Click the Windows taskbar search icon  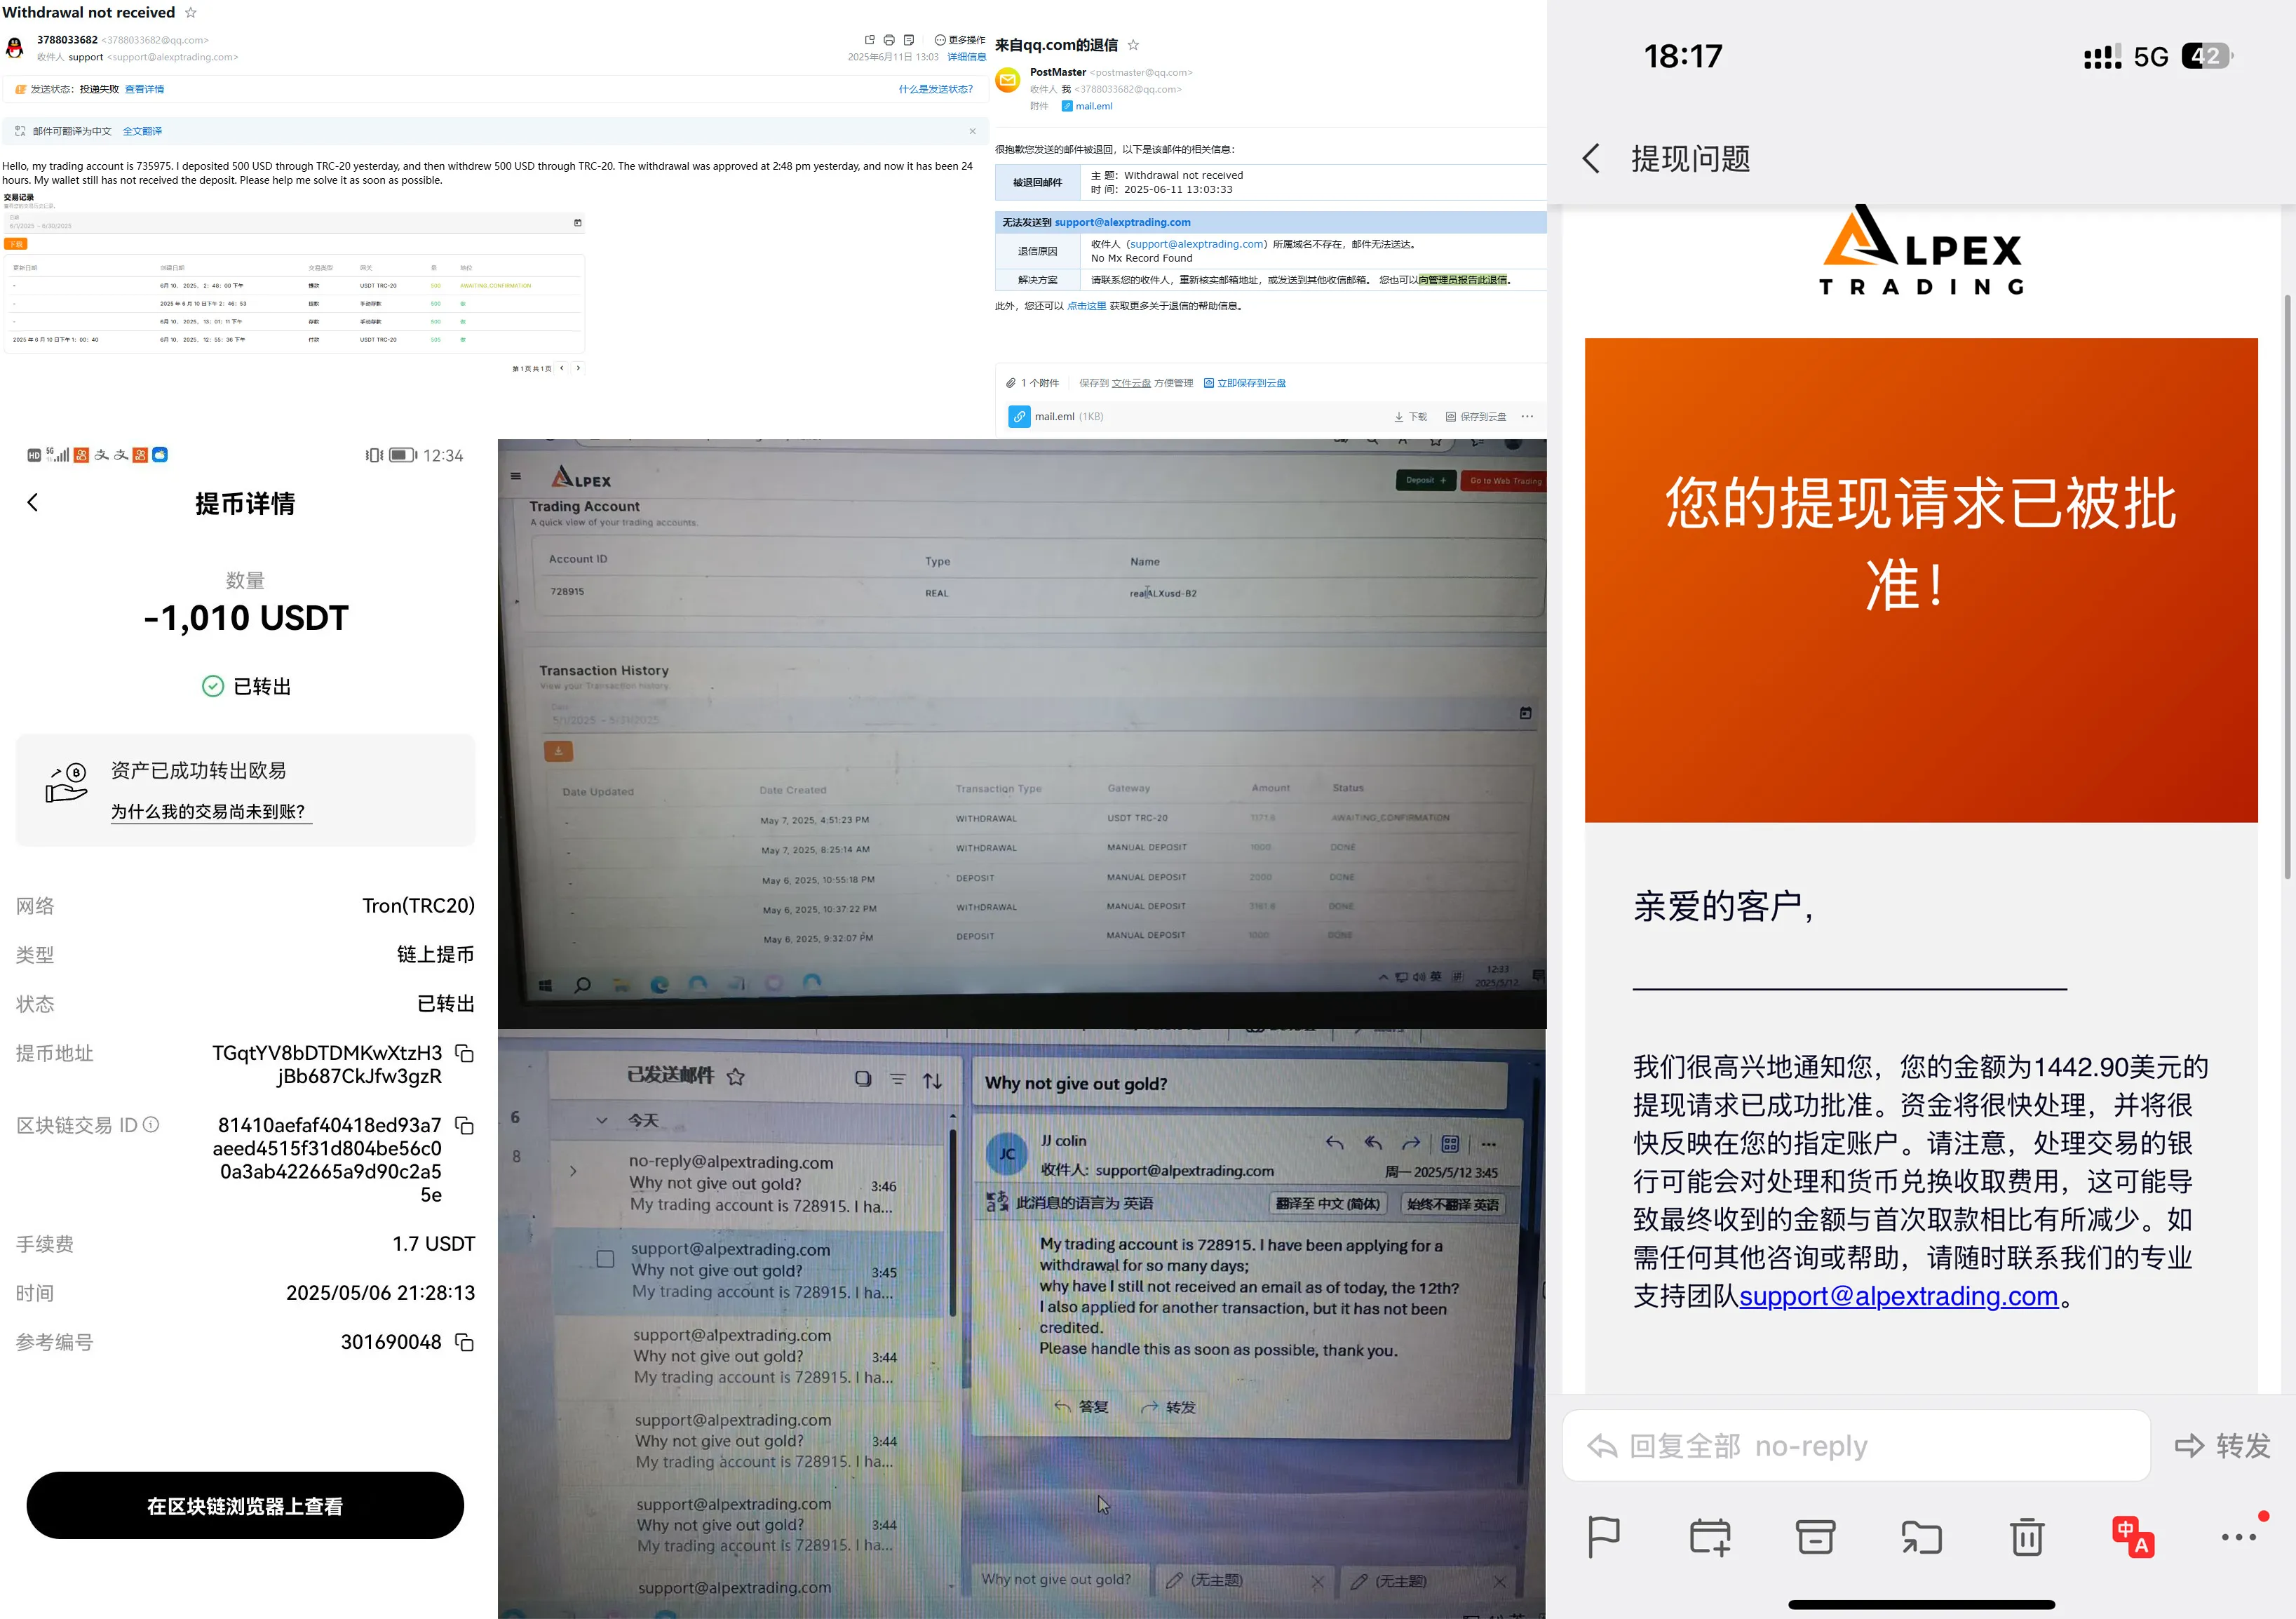tap(582, 986)
